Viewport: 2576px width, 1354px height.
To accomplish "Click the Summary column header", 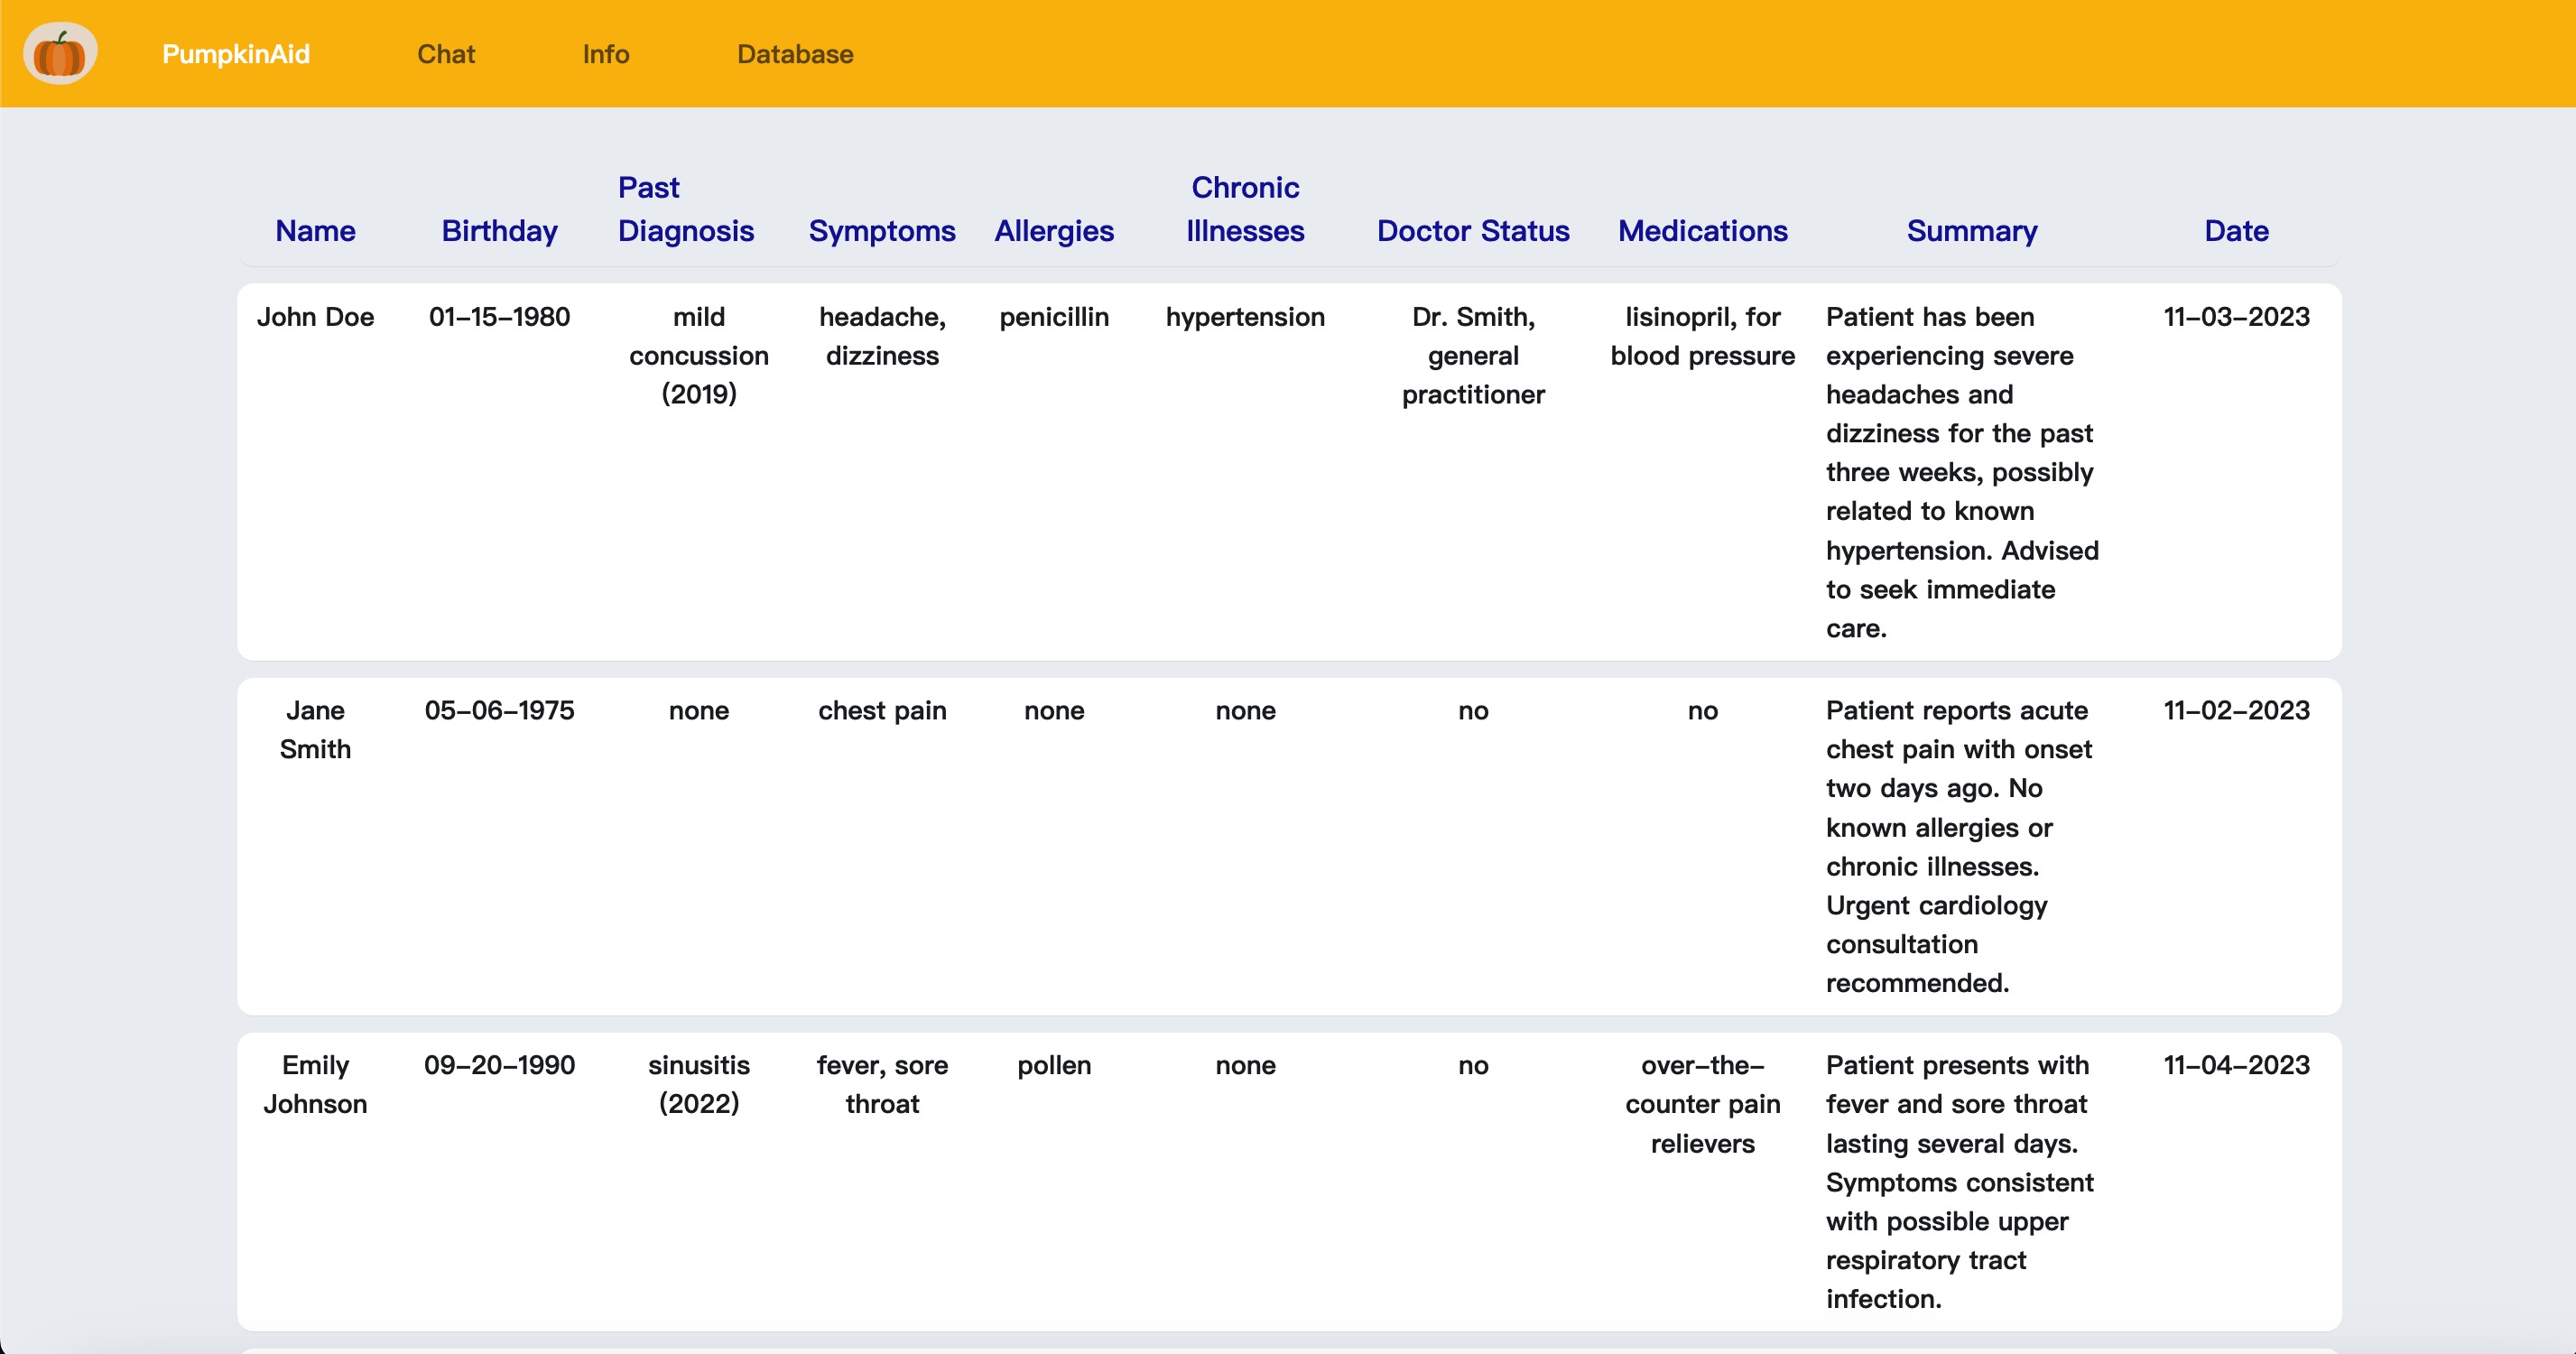I will [x=1971, y=231].
